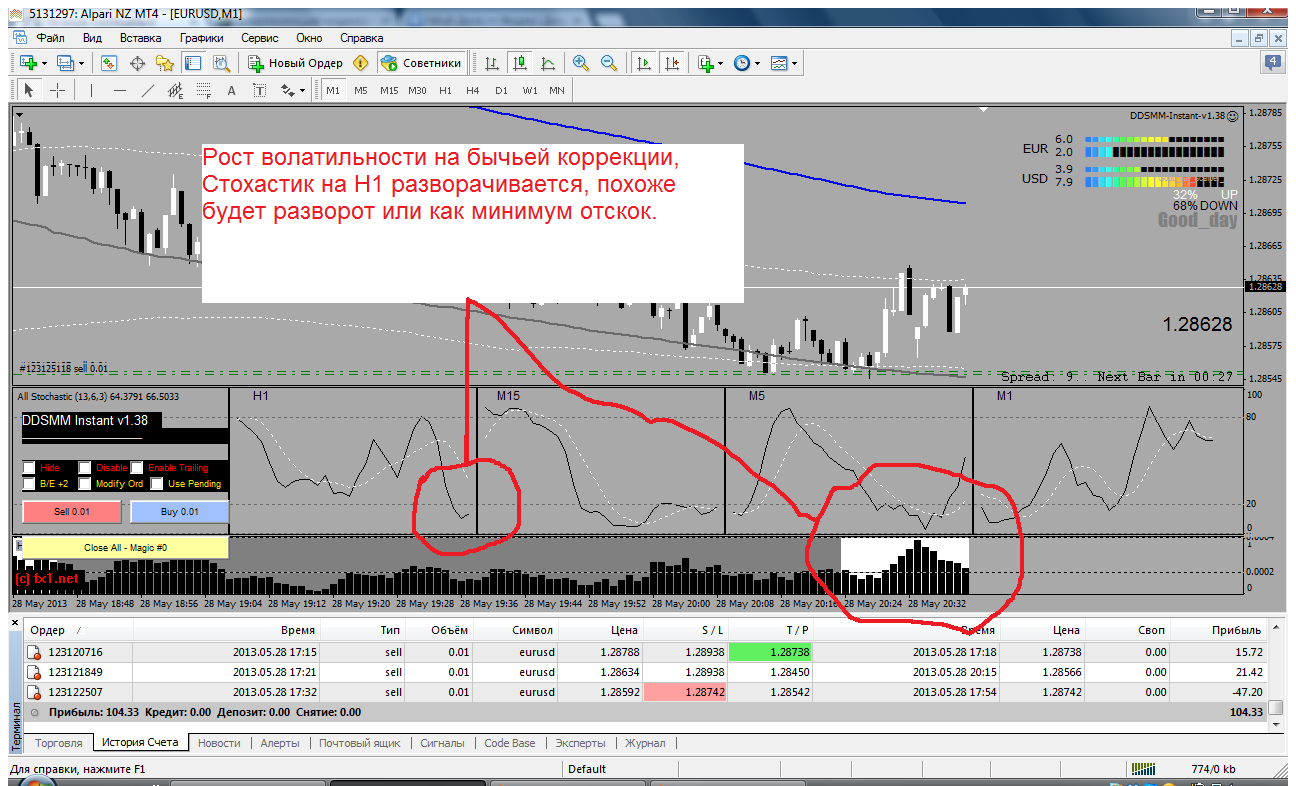Open the Profiles toolbar icon

(x=66, y=63)
